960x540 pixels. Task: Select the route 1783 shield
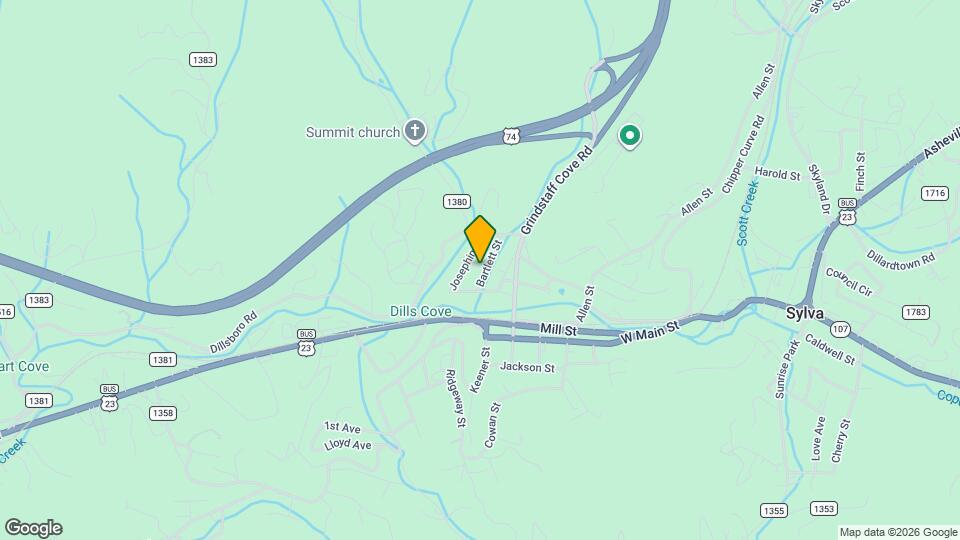[x=915, y=312]
